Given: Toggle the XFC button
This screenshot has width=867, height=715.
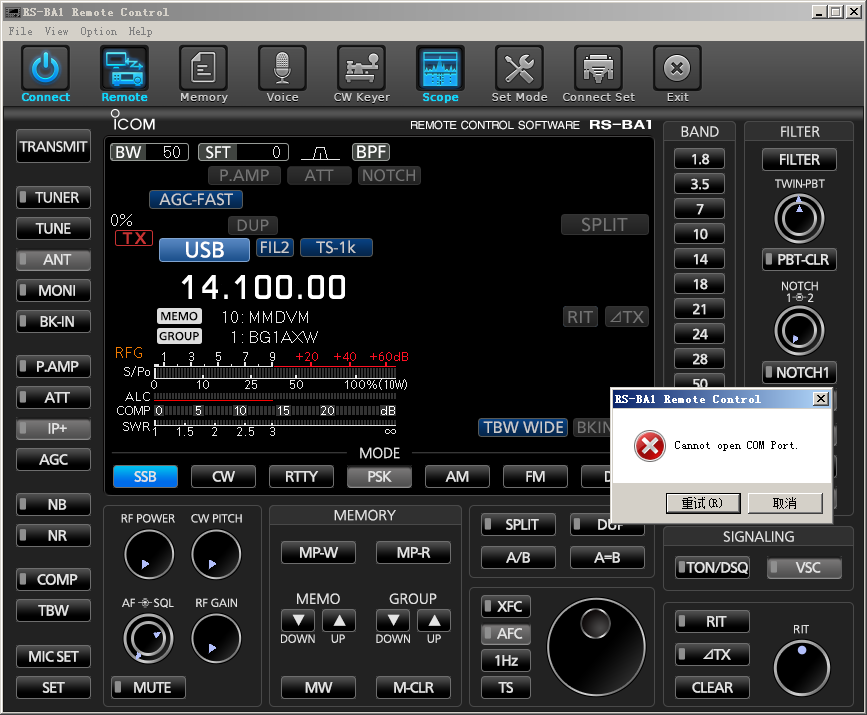Looking at the screenshot, I should click(506, 607).
